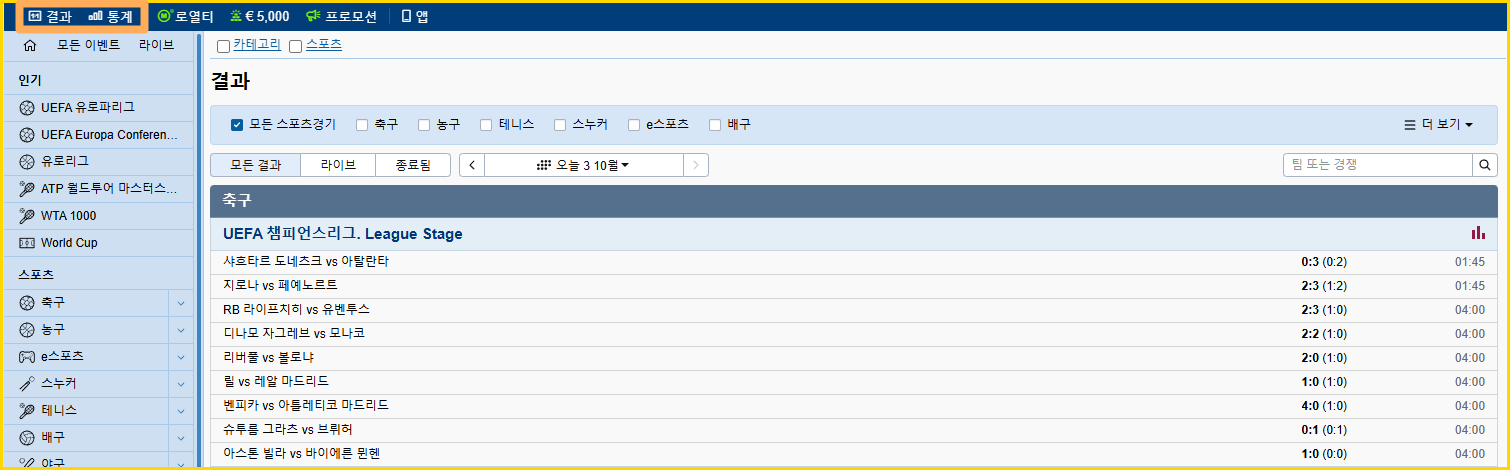1510x470 pixels.
Task: Click gamepad icon beside e스포츠
Action: click(27, 356)
